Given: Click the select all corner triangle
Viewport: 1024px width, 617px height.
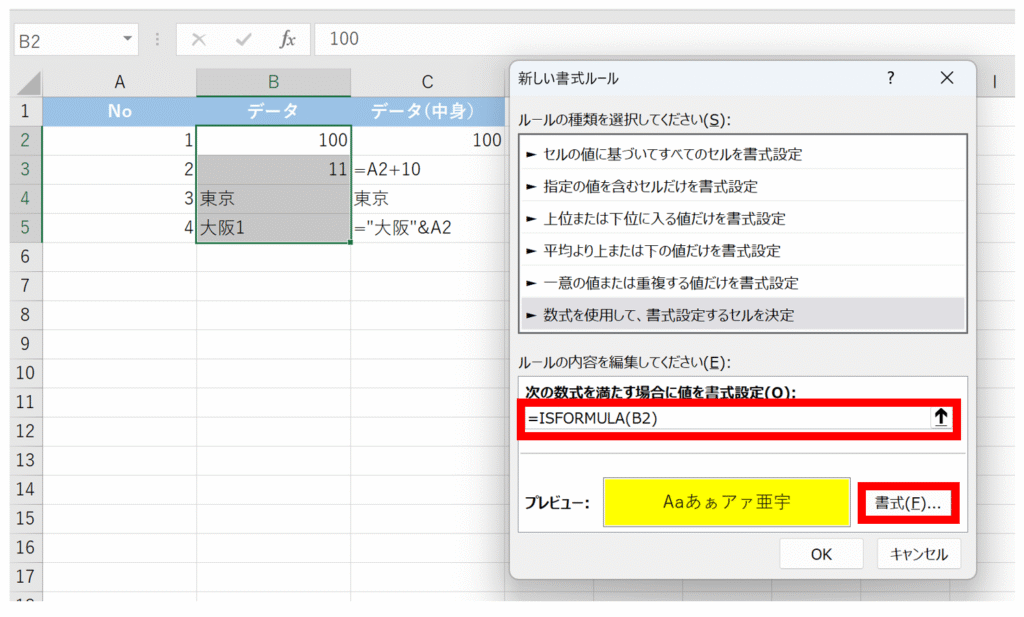Looking at the screenshot, I should pos(28,83).
